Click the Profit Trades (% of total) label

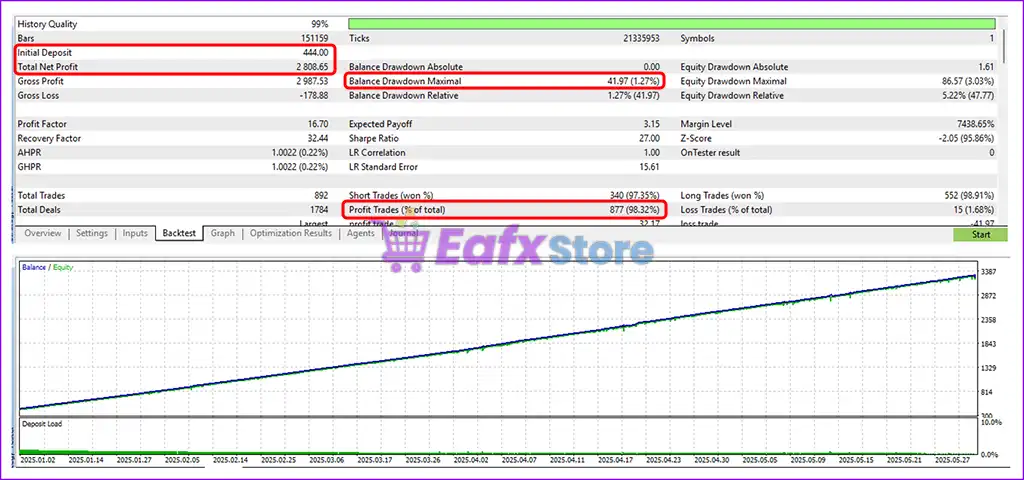point(398,210)
